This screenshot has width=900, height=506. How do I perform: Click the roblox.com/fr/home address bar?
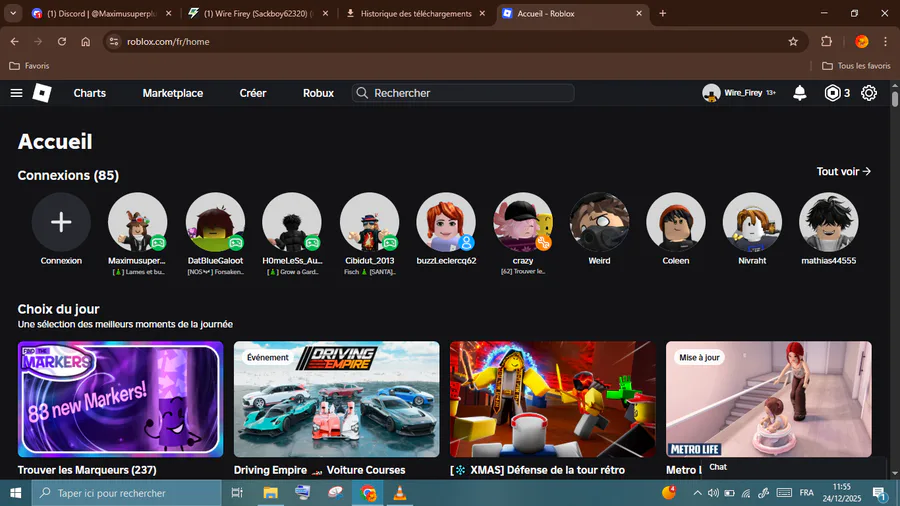coord(455,41)
